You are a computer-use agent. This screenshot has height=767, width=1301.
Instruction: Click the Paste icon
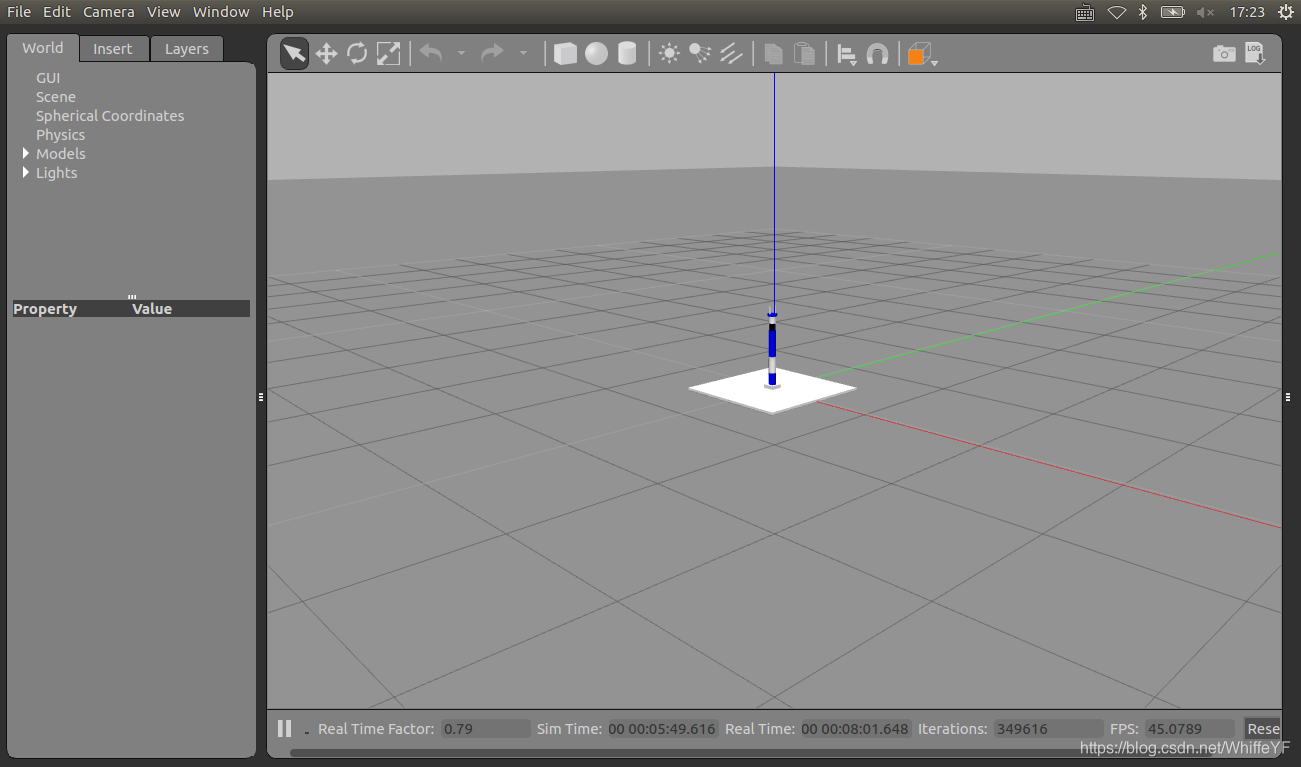pos(804,53)
